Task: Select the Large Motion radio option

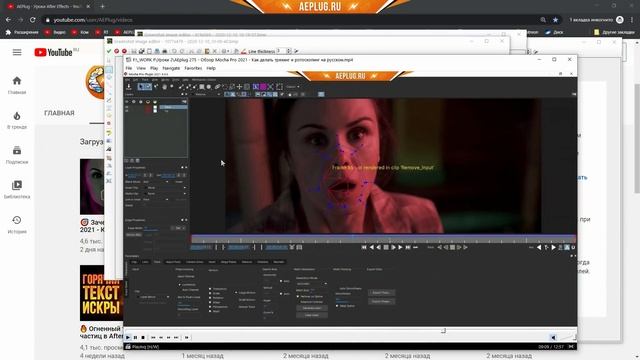Action: point(236,293)
